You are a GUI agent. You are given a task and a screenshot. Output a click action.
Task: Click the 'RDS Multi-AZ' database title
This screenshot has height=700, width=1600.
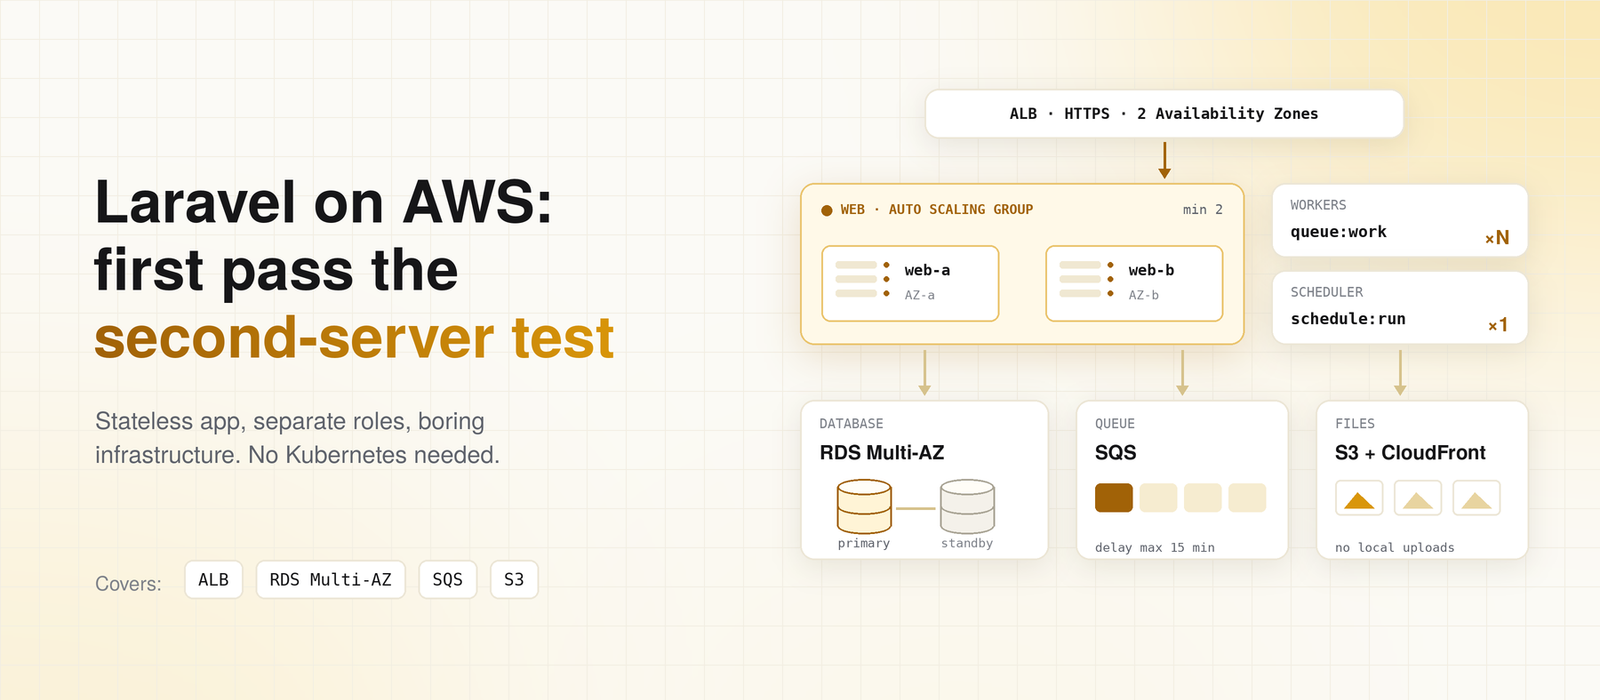point(882,453)
